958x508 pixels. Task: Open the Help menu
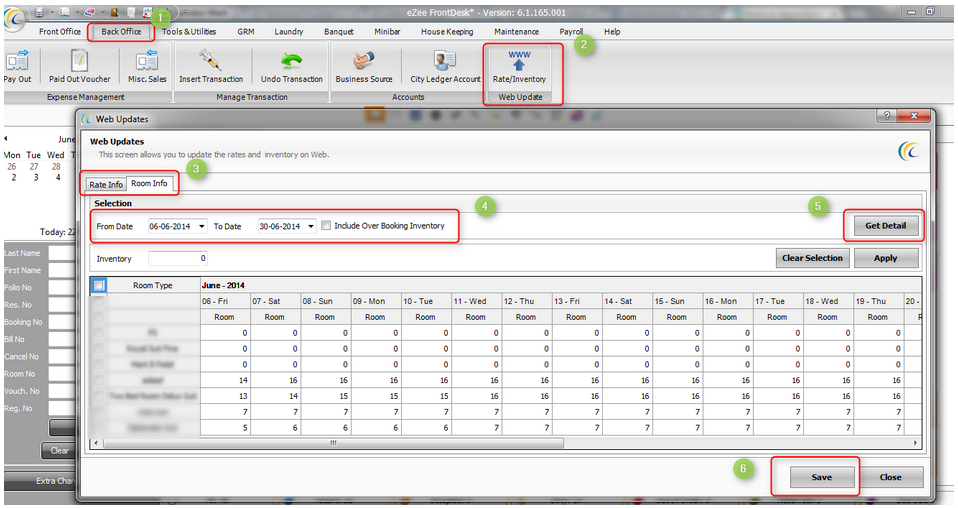tap(612, 32)
